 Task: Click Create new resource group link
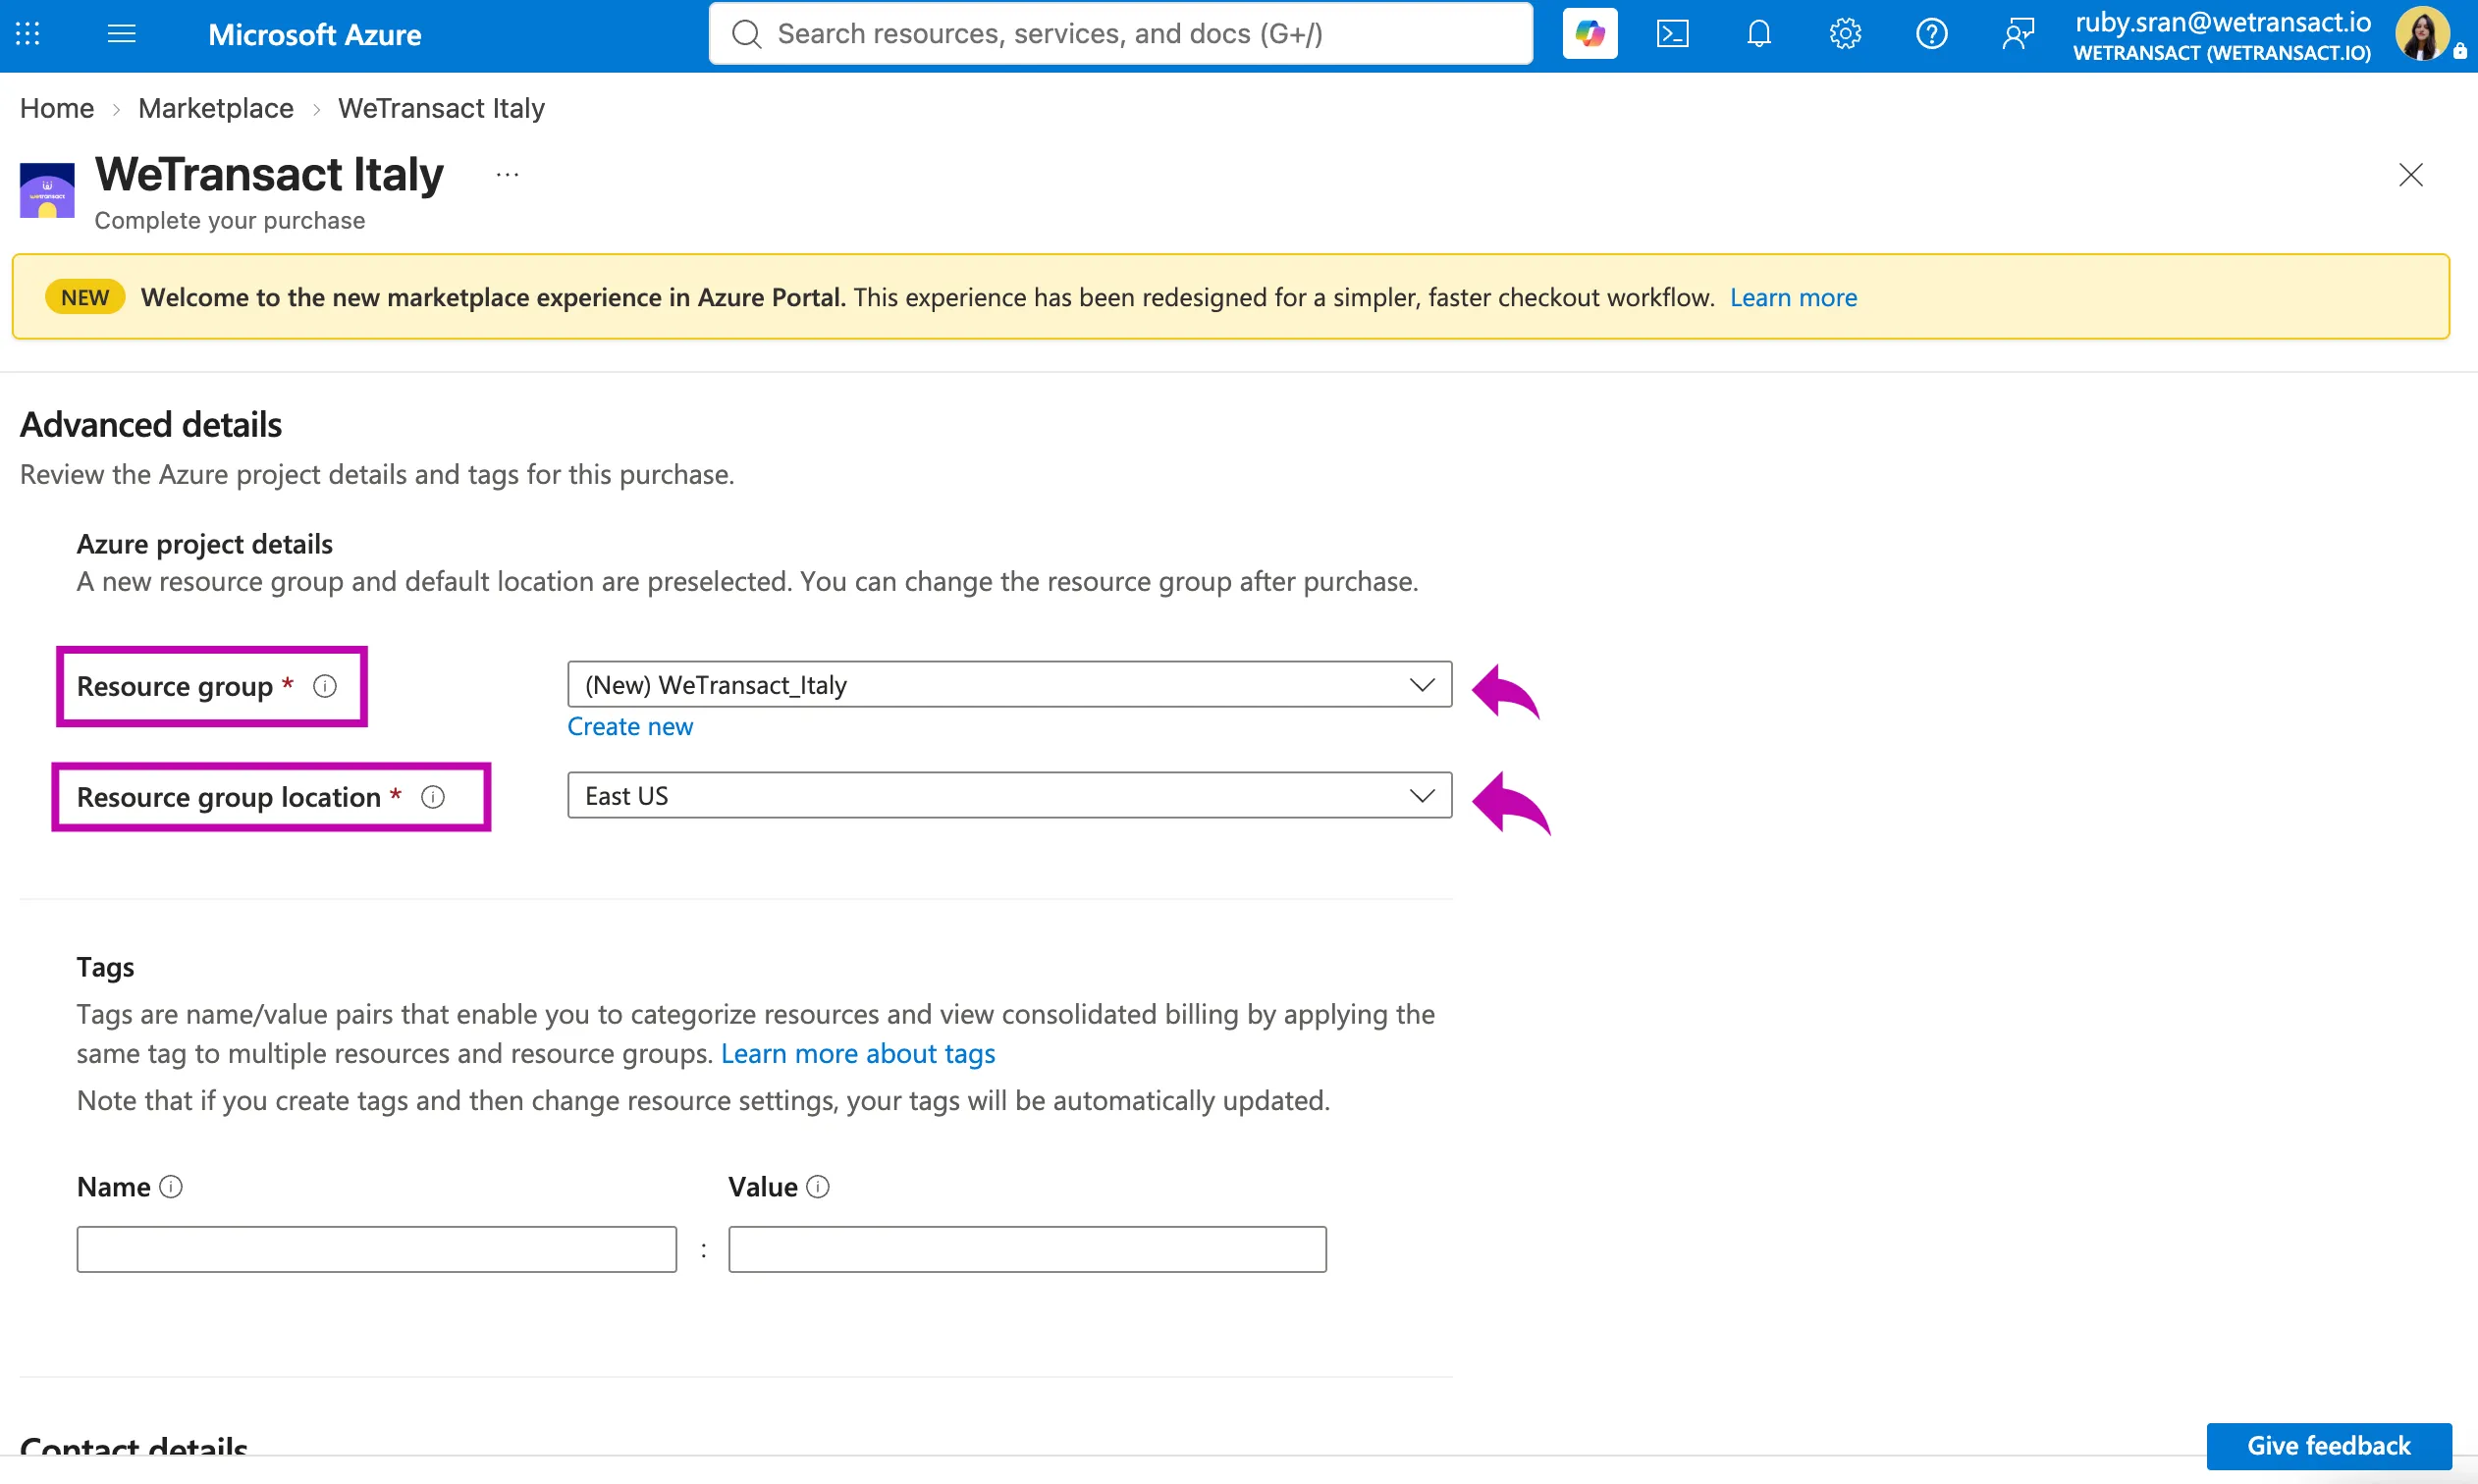click(x=630, y=727)
